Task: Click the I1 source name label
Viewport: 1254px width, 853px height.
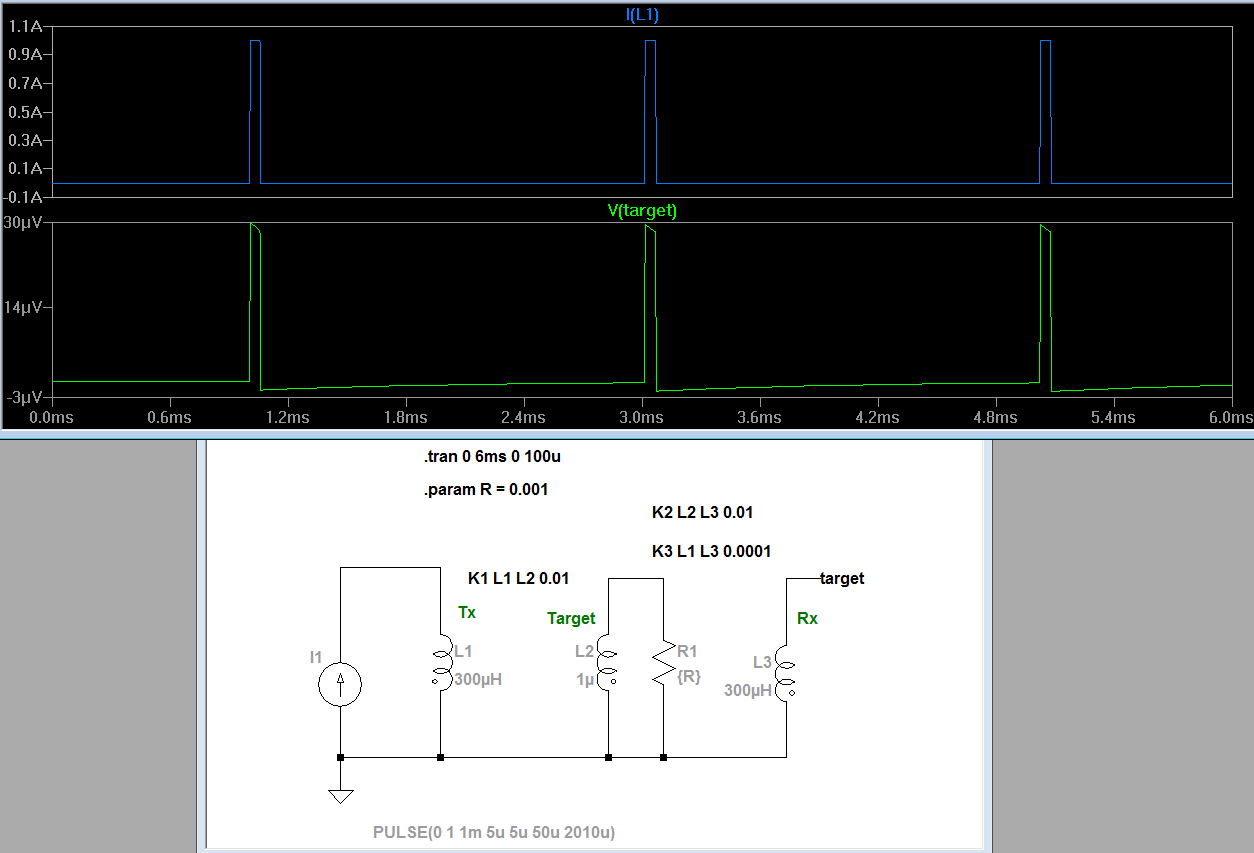Action: tap(316, 657)
